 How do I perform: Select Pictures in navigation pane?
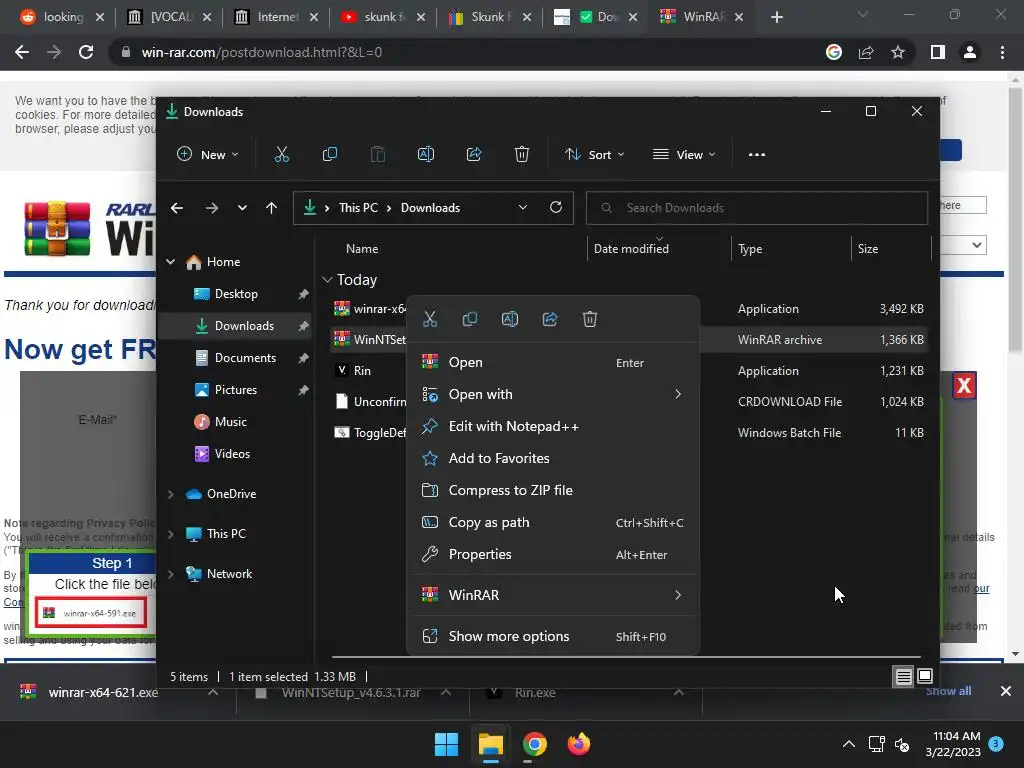pos(236,390)
